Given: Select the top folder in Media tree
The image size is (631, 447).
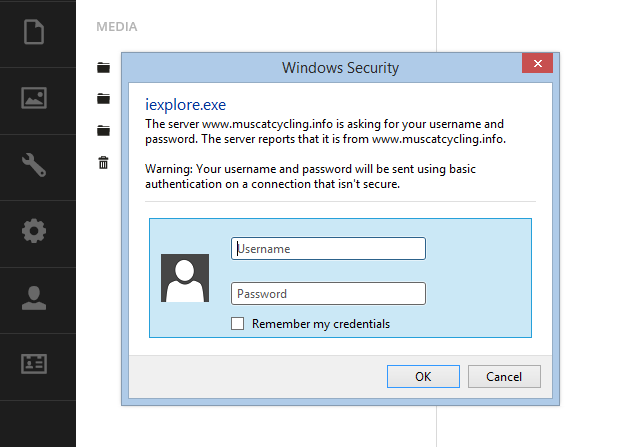Looking at the screenshot, I should tap(103, 68).
